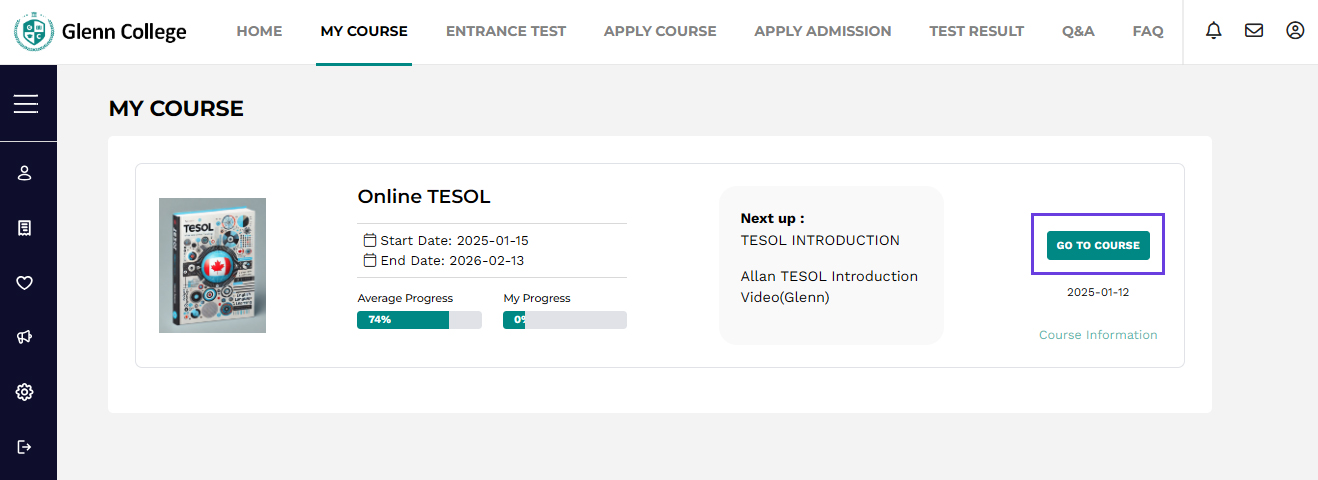Click the My Progress bar

[565, 320]
